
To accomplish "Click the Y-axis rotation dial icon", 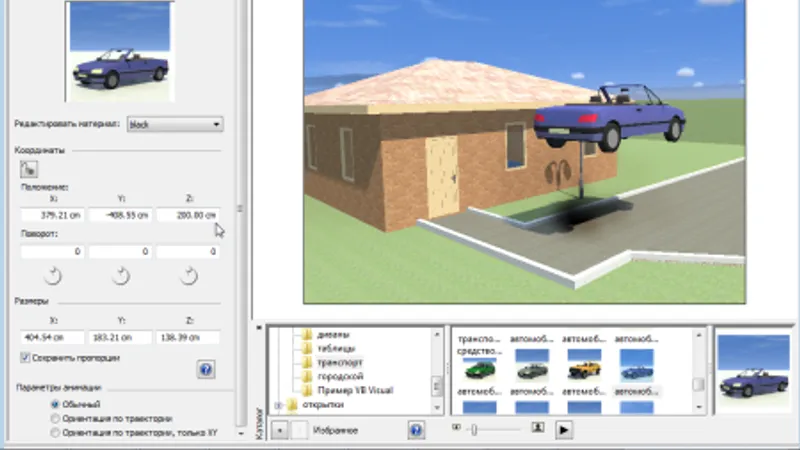I will coord(120,276).
